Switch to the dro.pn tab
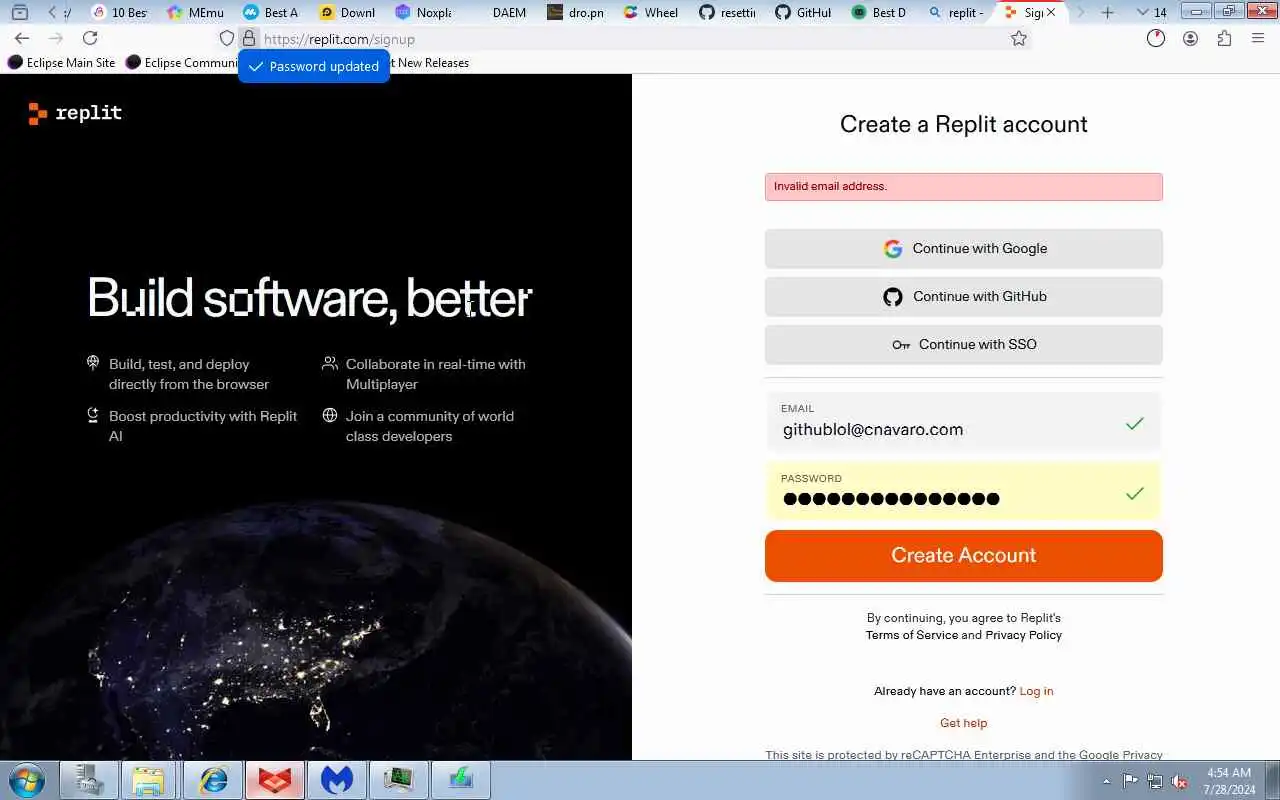This screenshot has height=800, width=1280. click(575, 12)
